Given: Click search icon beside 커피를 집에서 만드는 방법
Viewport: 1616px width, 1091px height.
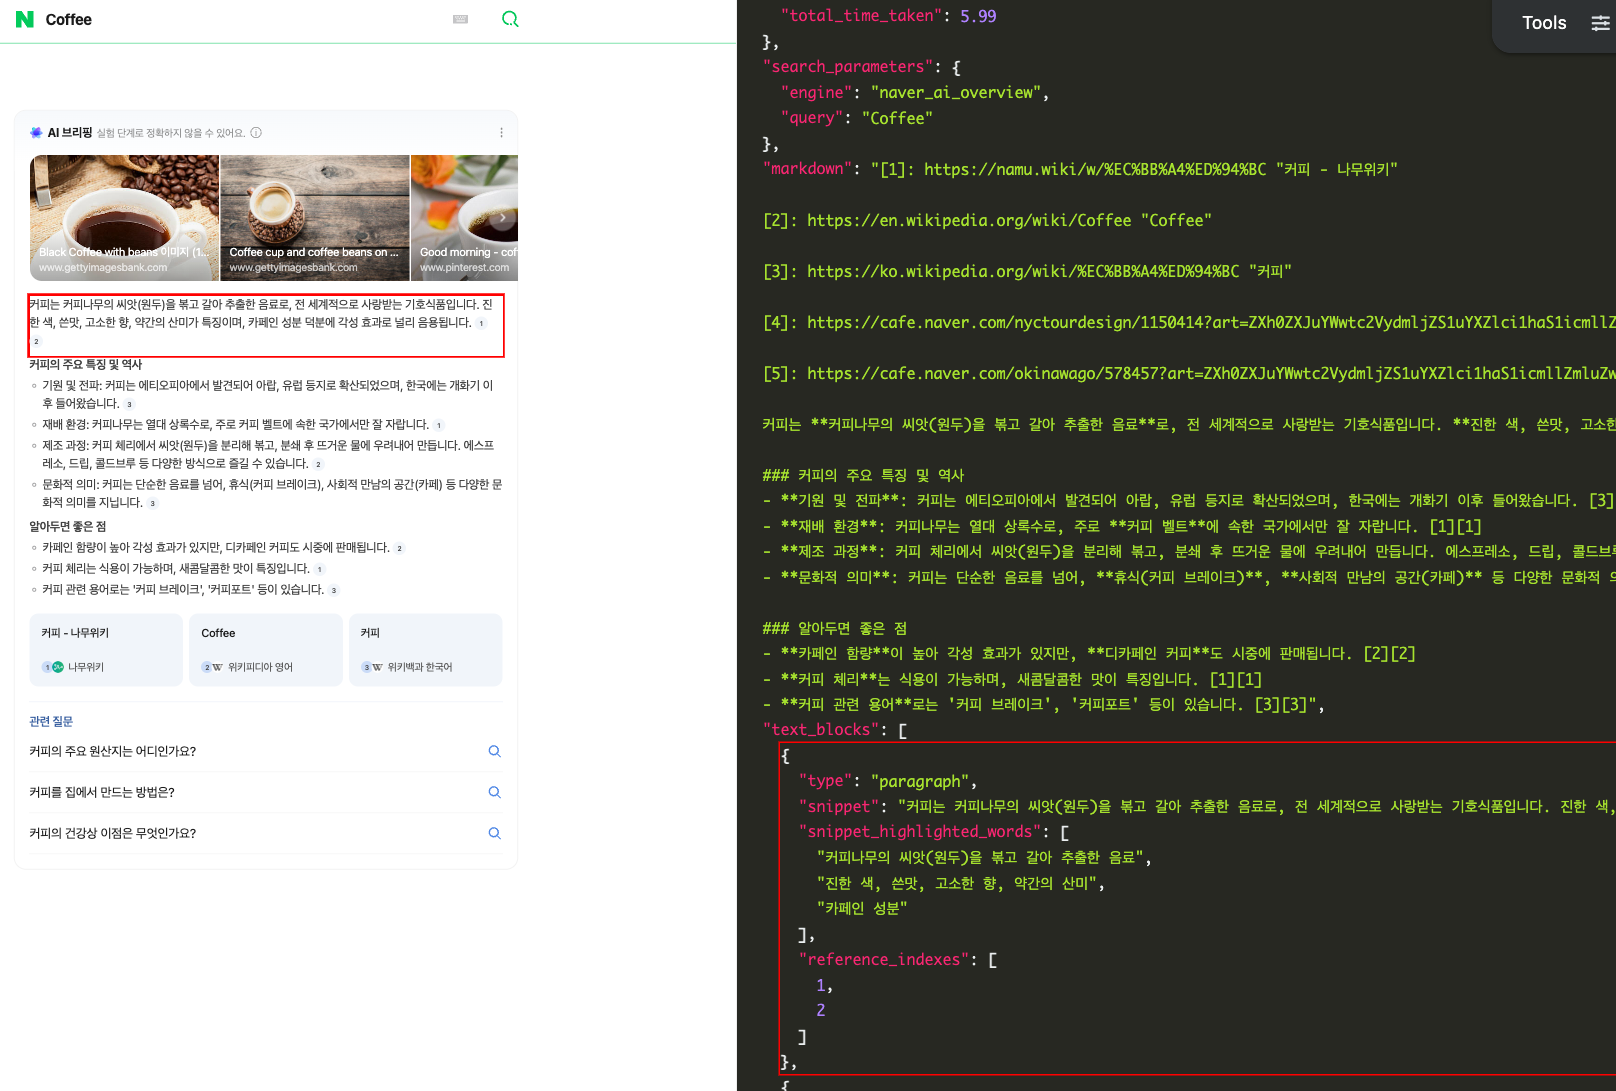Looking at the screenshot, I should click(494, 792).
